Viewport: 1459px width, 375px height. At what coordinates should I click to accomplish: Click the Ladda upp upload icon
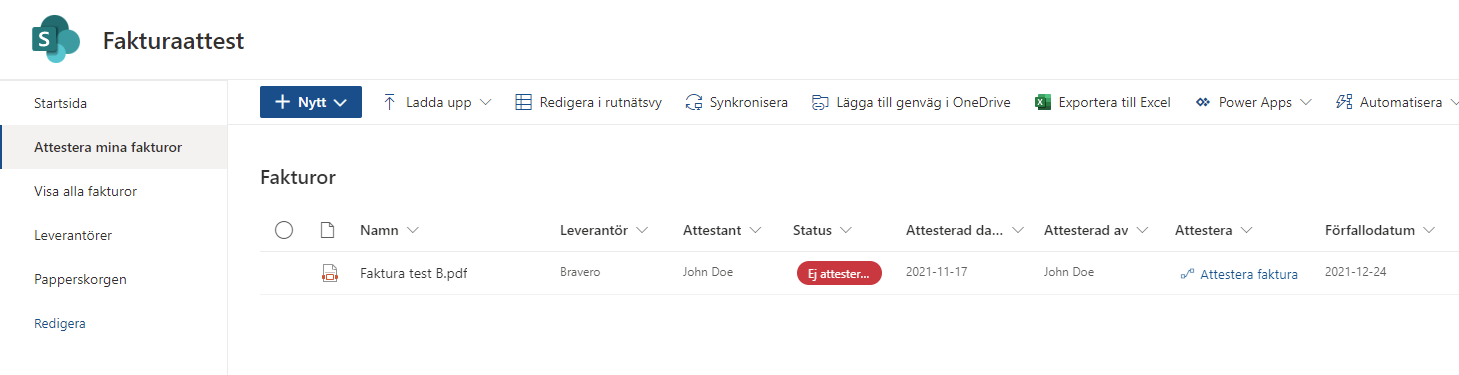click(x=390, y=102)
